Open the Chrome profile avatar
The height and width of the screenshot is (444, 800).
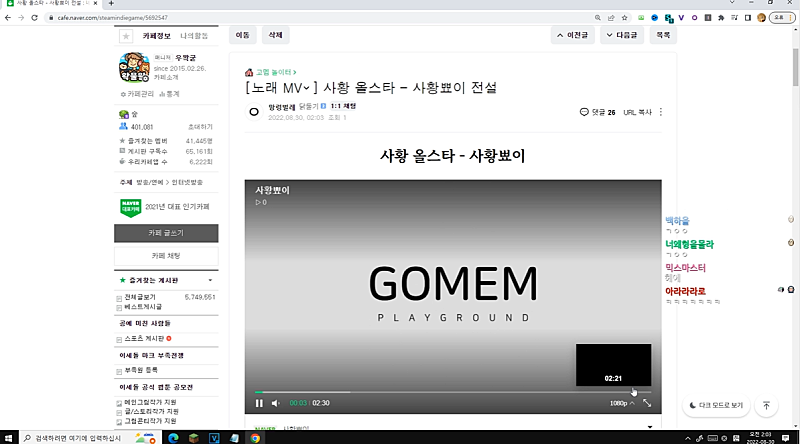[761, 17]
